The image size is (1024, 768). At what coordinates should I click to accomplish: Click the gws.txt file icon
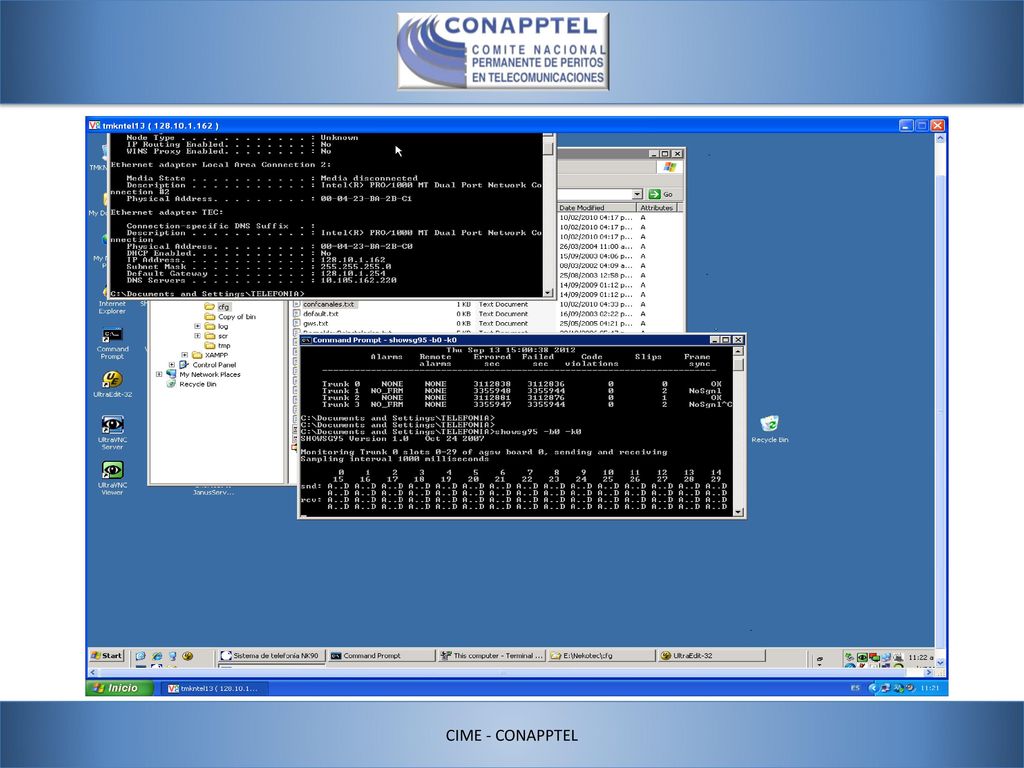pos(297,323)
